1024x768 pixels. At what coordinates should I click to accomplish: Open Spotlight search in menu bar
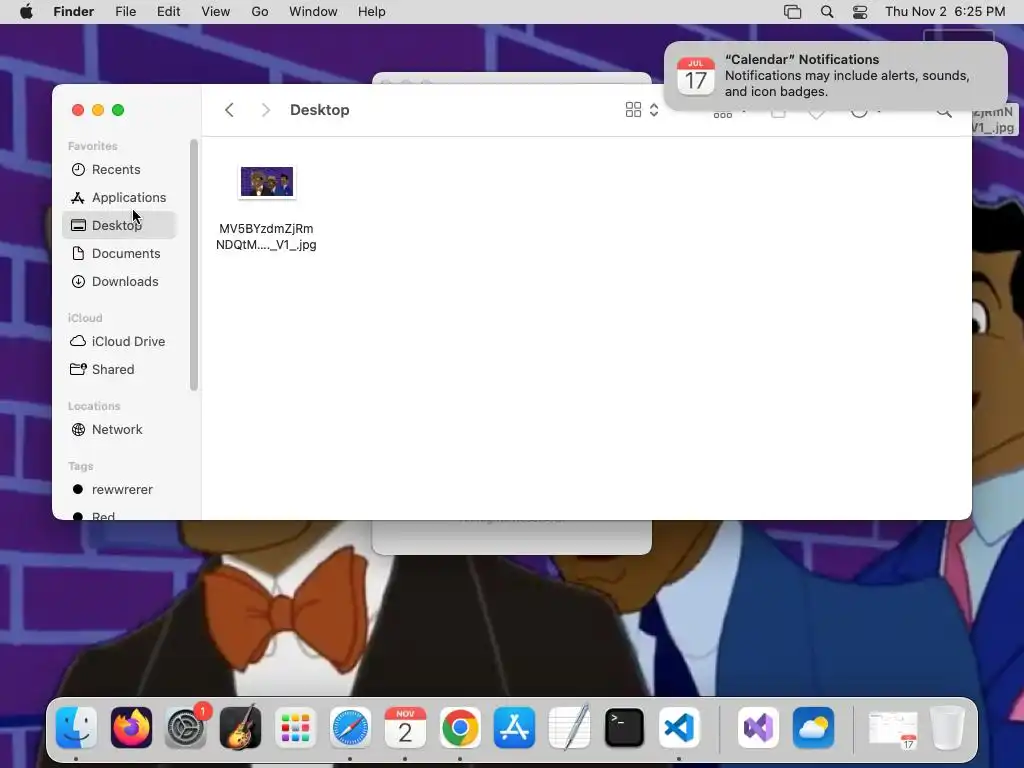[827, 12]
